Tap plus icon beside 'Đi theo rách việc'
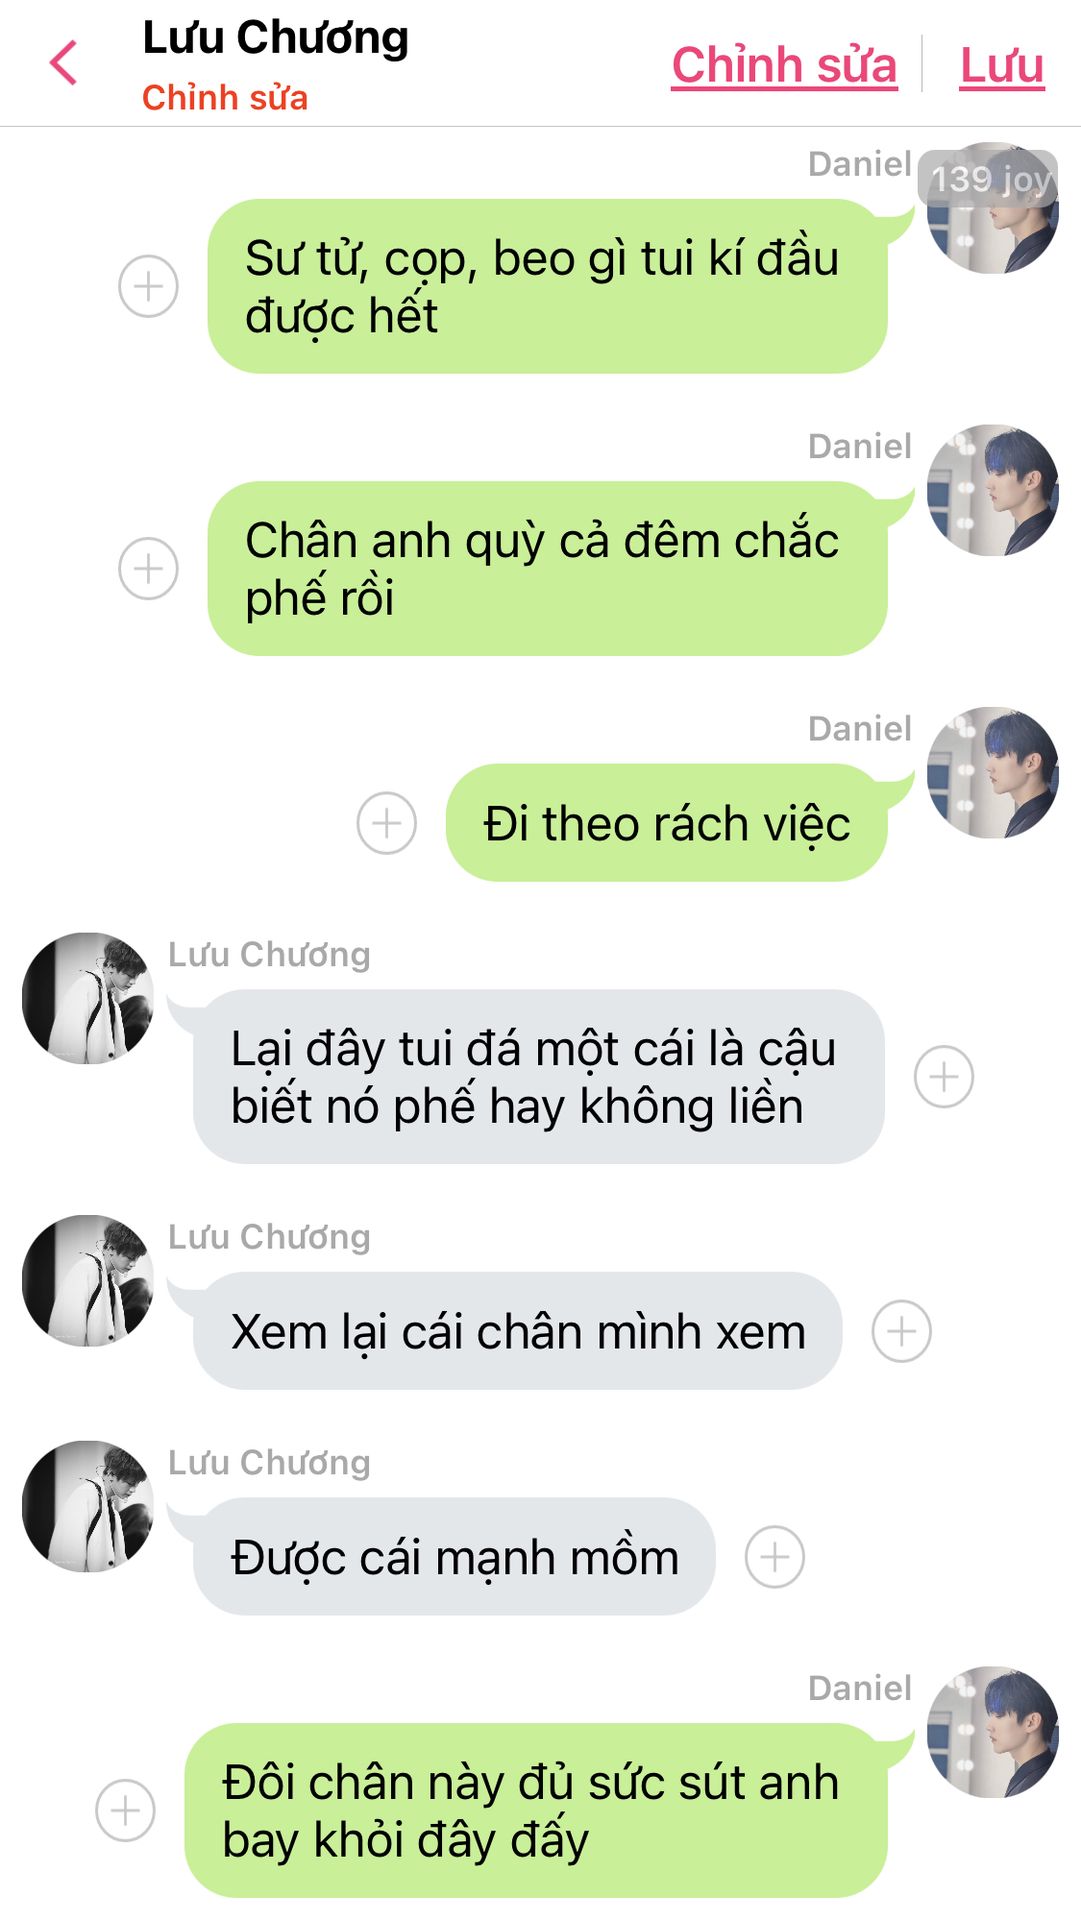This screenshot has height=1920, width=1081. click(387, 823)
